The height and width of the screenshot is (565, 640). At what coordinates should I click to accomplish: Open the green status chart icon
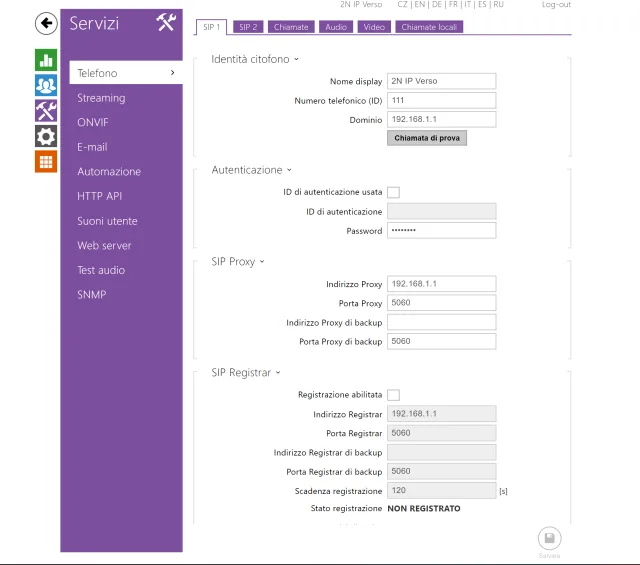click(46, 60)
